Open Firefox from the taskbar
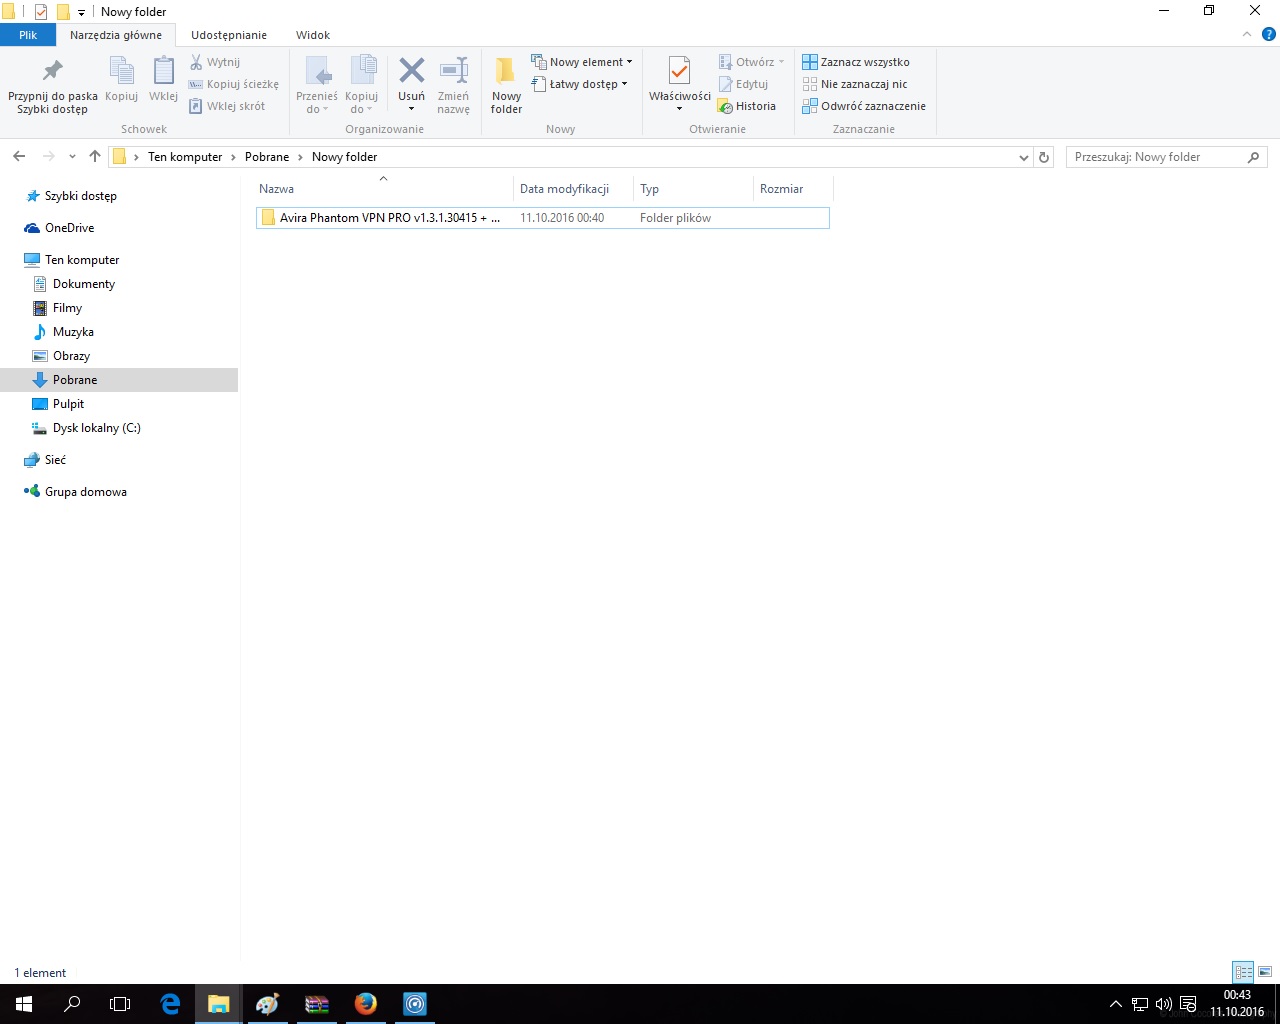This screenshot has height=1024, width=1280. (x=366, y=1003)
